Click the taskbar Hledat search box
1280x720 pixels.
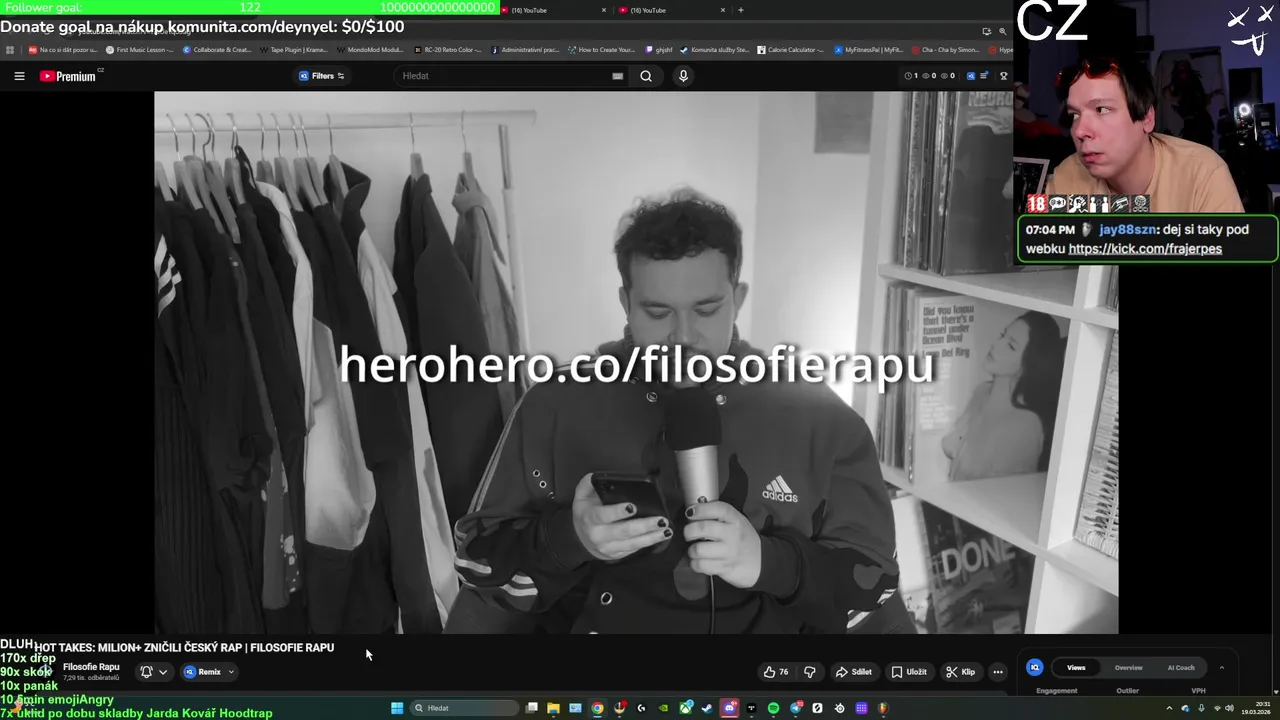pyautogui.click(x=464, y=708)
